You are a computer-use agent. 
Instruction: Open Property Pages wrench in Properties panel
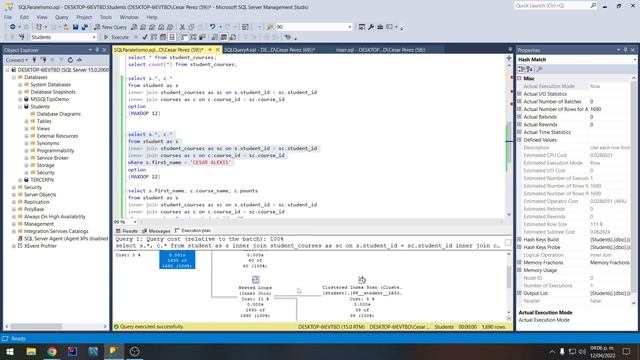[x=539, y=69]
